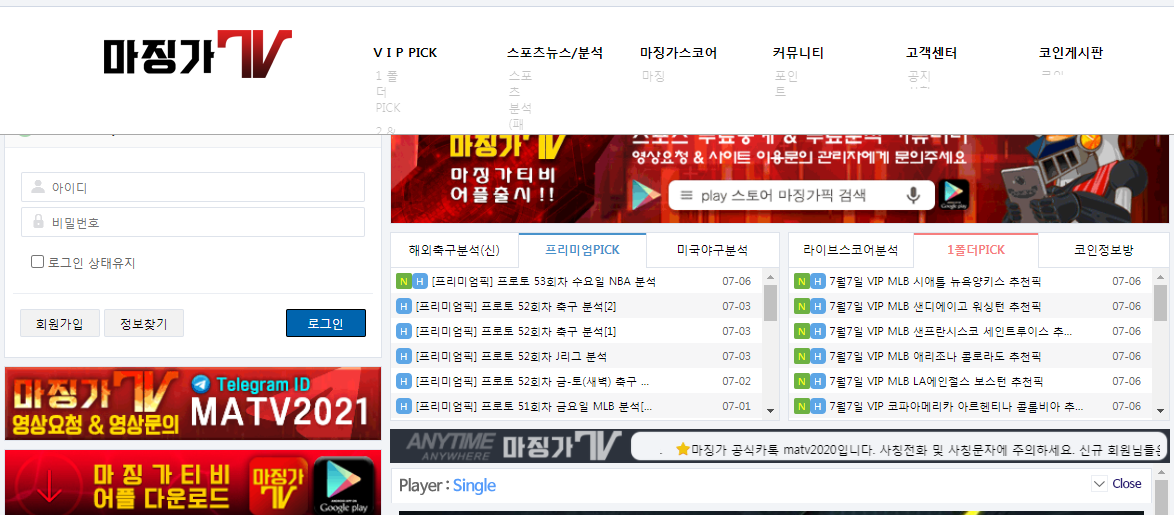Click the Telegram ID MATV2021 banner
1174x515 pixels.
[x=193, y=403]
